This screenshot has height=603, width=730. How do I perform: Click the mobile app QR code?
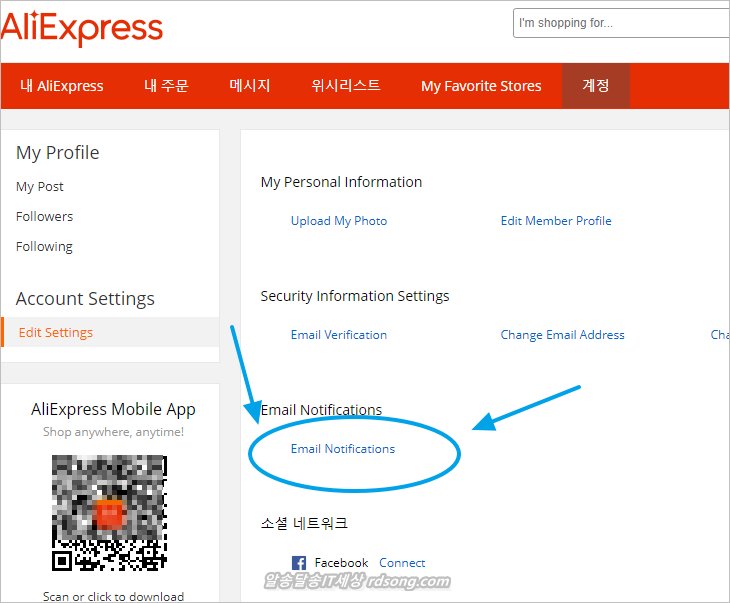click(109, 513)
